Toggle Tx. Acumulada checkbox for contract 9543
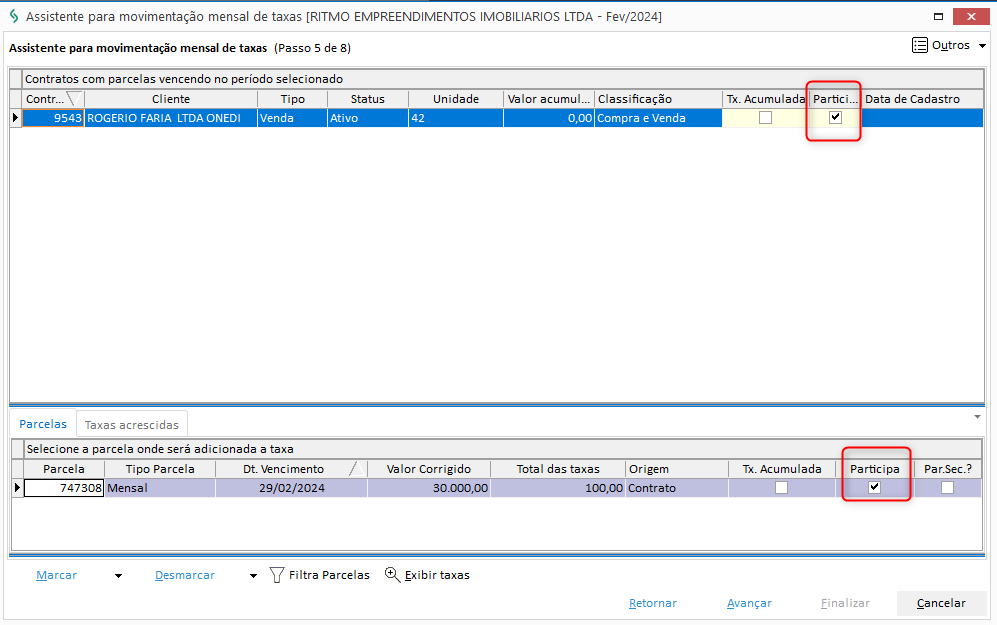This screenshot has width=997, height=625. pos(765,118)
